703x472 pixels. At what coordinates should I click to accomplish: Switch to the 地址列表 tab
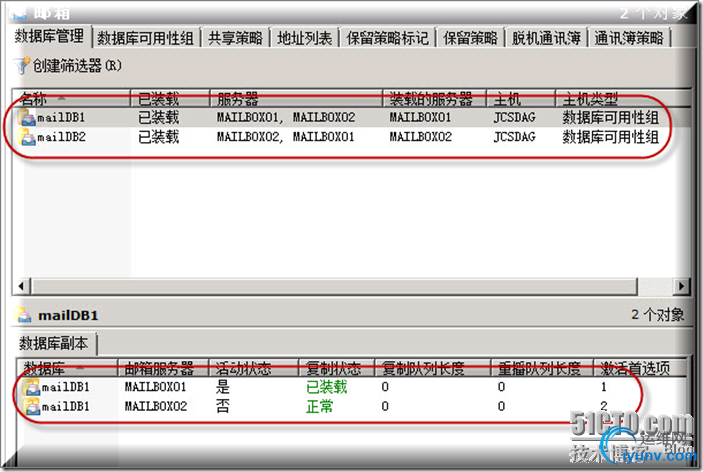click(304, 38)
